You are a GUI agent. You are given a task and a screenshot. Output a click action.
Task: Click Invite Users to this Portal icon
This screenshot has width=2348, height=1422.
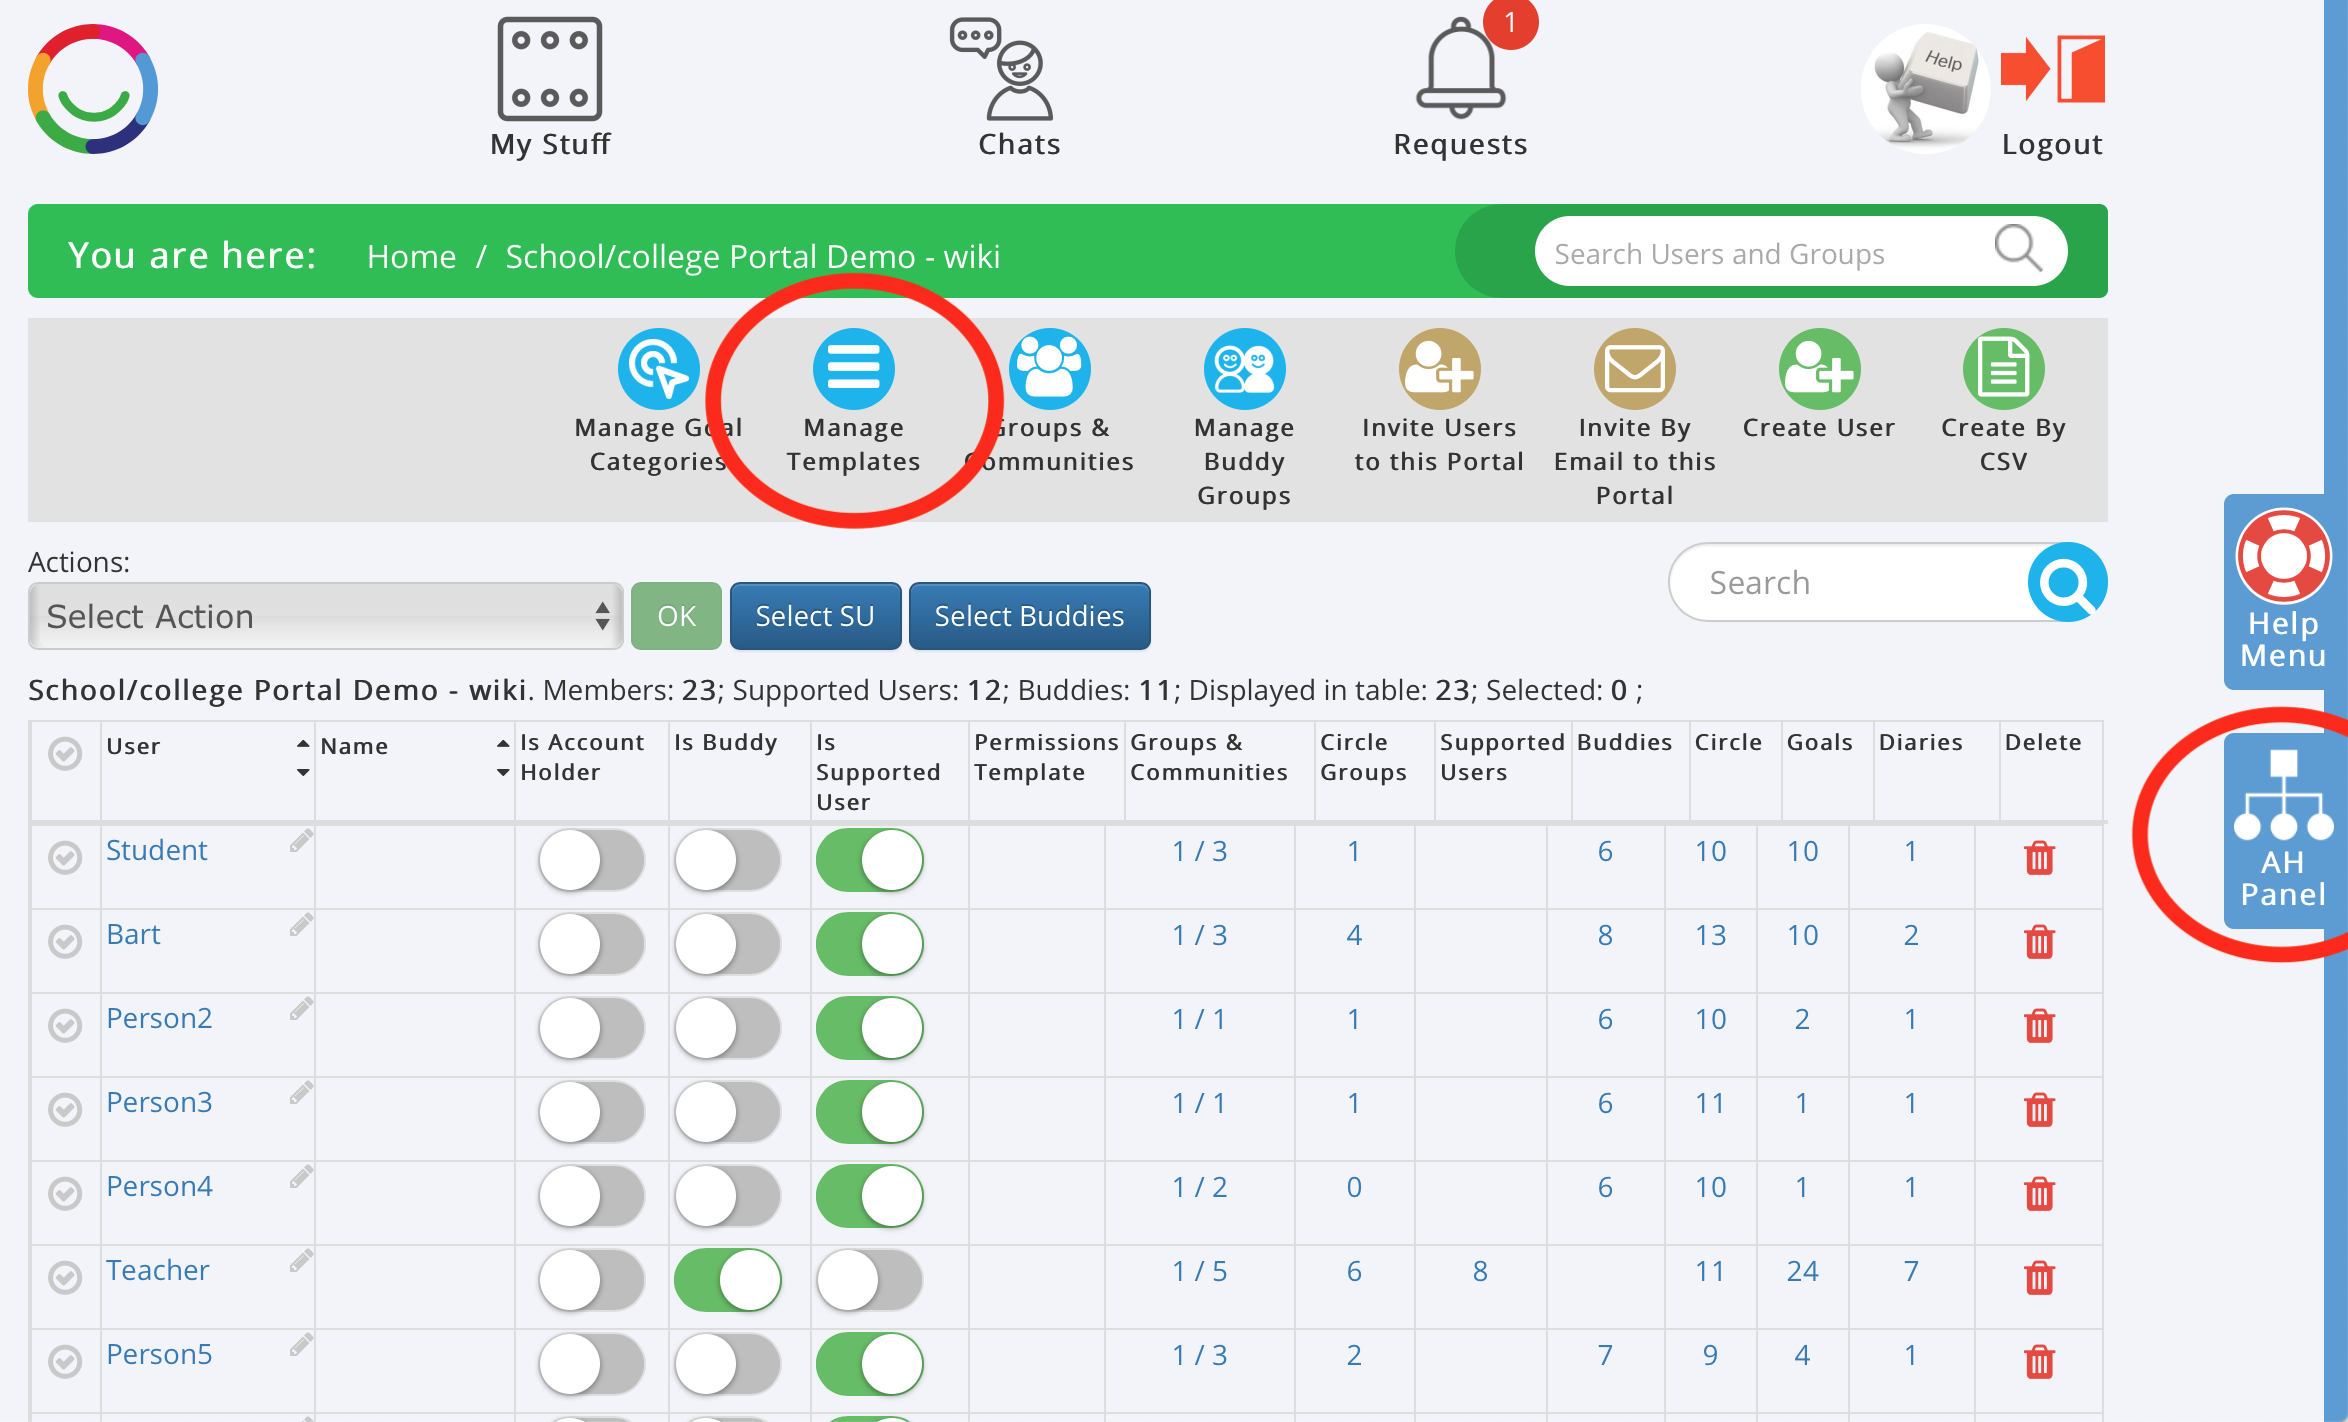[x=1438, y=370]
